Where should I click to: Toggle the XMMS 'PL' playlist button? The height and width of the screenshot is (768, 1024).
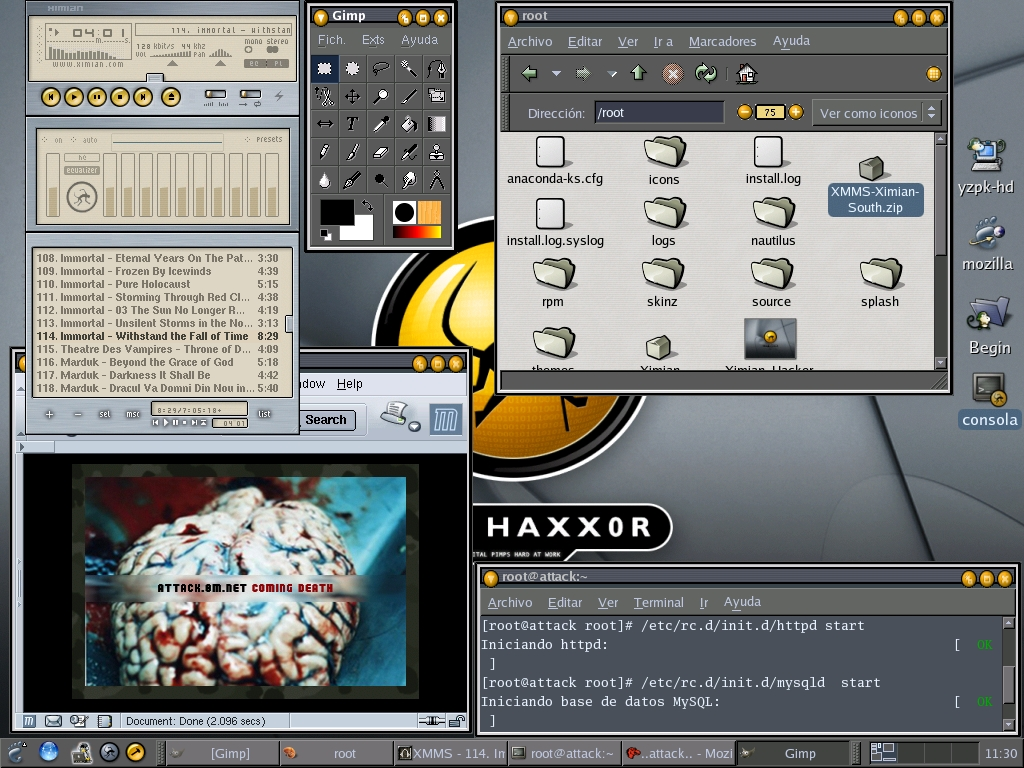point(278,63)
